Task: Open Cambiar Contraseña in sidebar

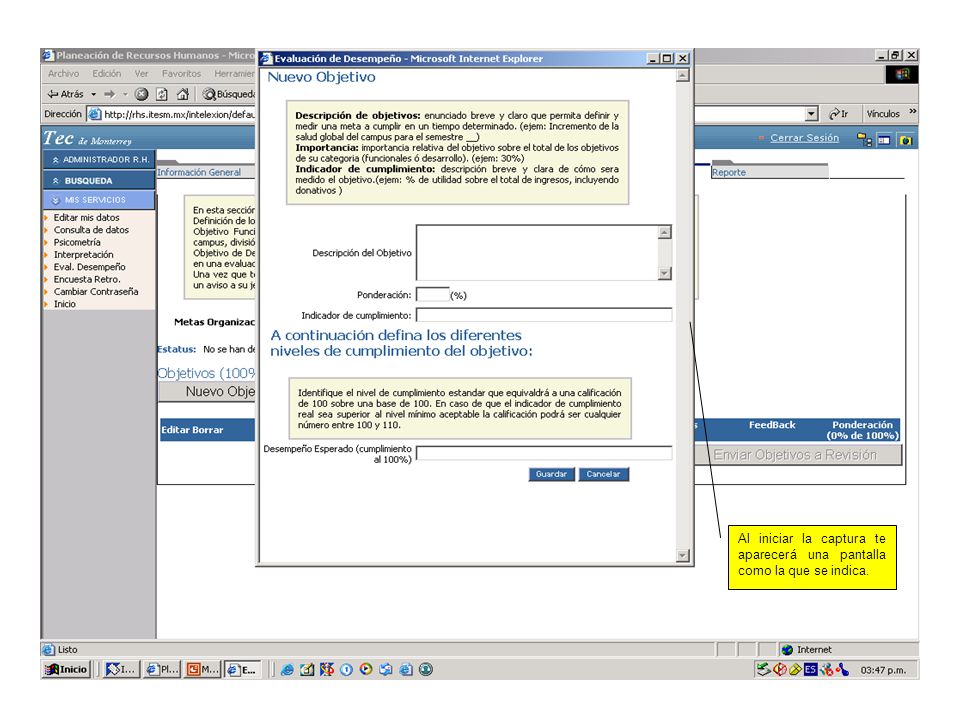Action: [96, 291]
